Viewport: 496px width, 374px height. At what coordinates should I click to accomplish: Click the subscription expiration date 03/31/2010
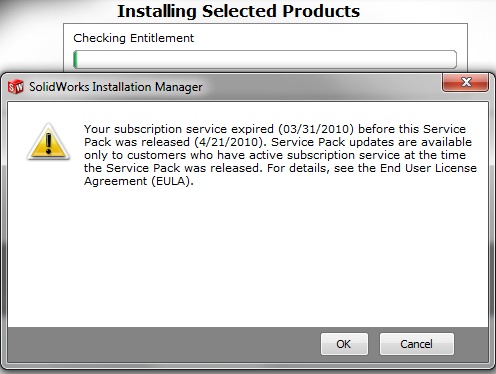[316, 129]
